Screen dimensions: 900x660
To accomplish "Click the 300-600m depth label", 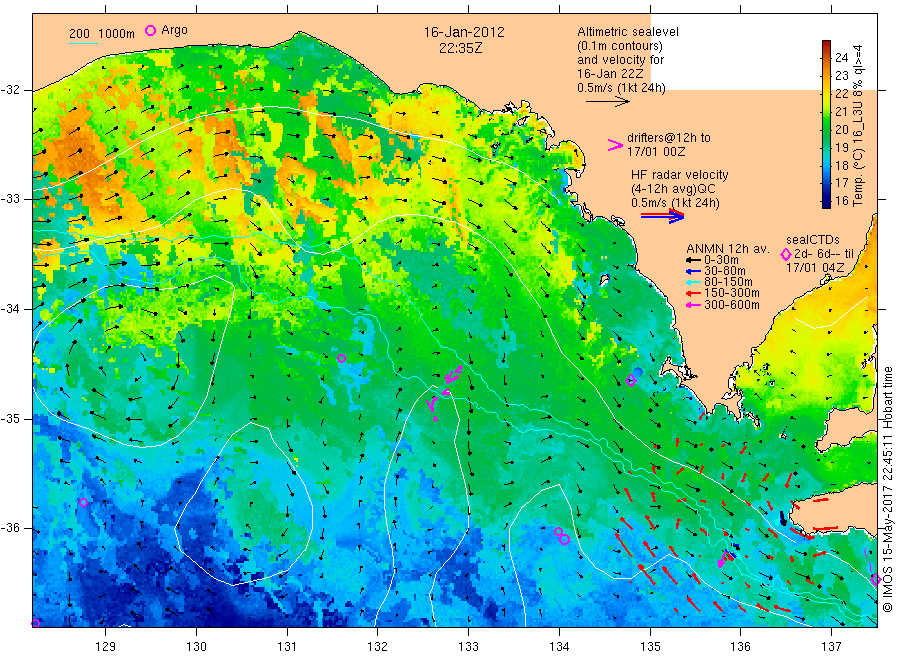I will [732, 305].
